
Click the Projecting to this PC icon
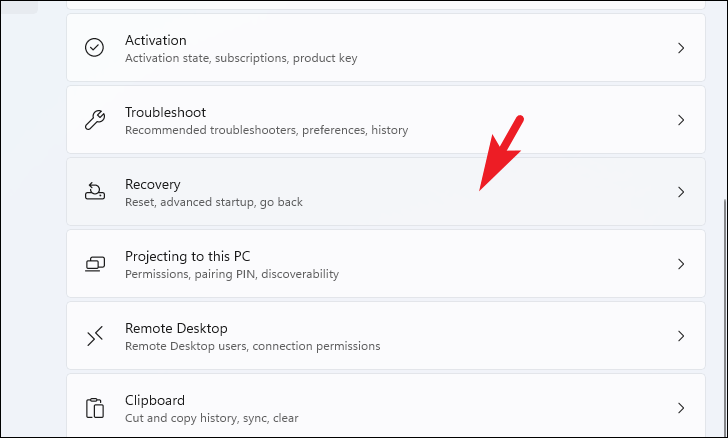pos(95,264)
